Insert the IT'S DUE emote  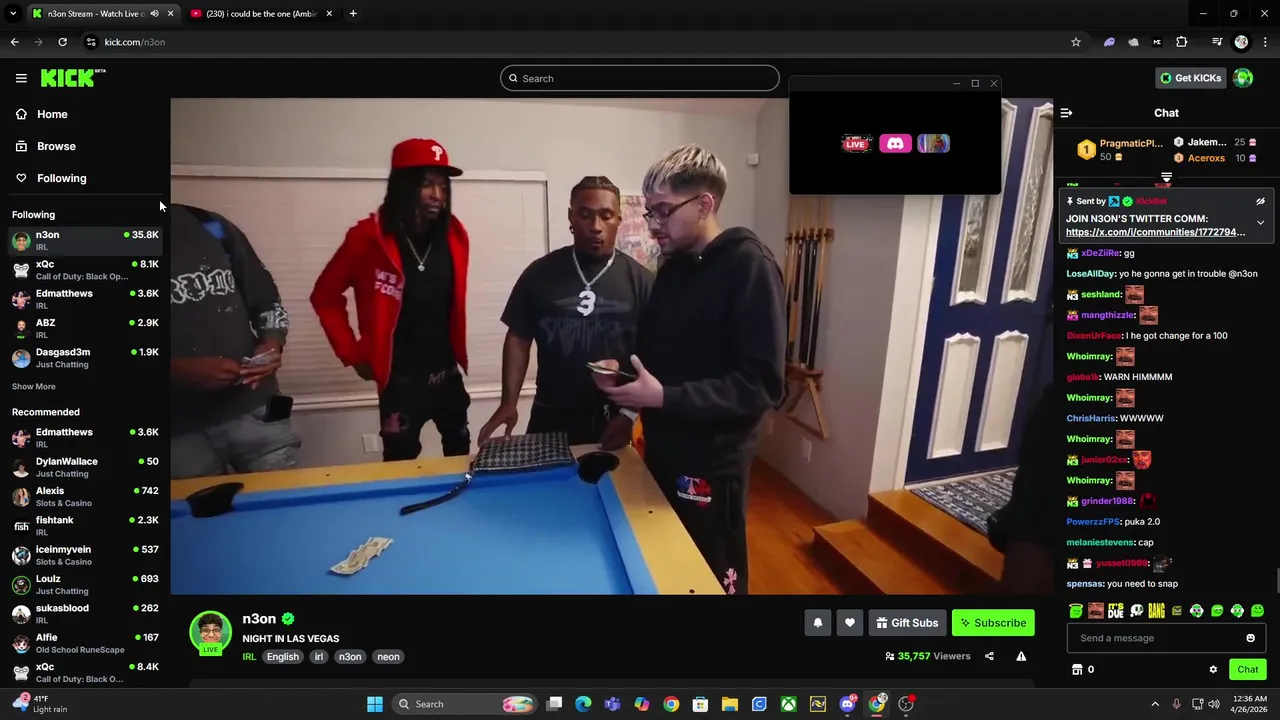pyautogui.click(x=1116, y=611)
